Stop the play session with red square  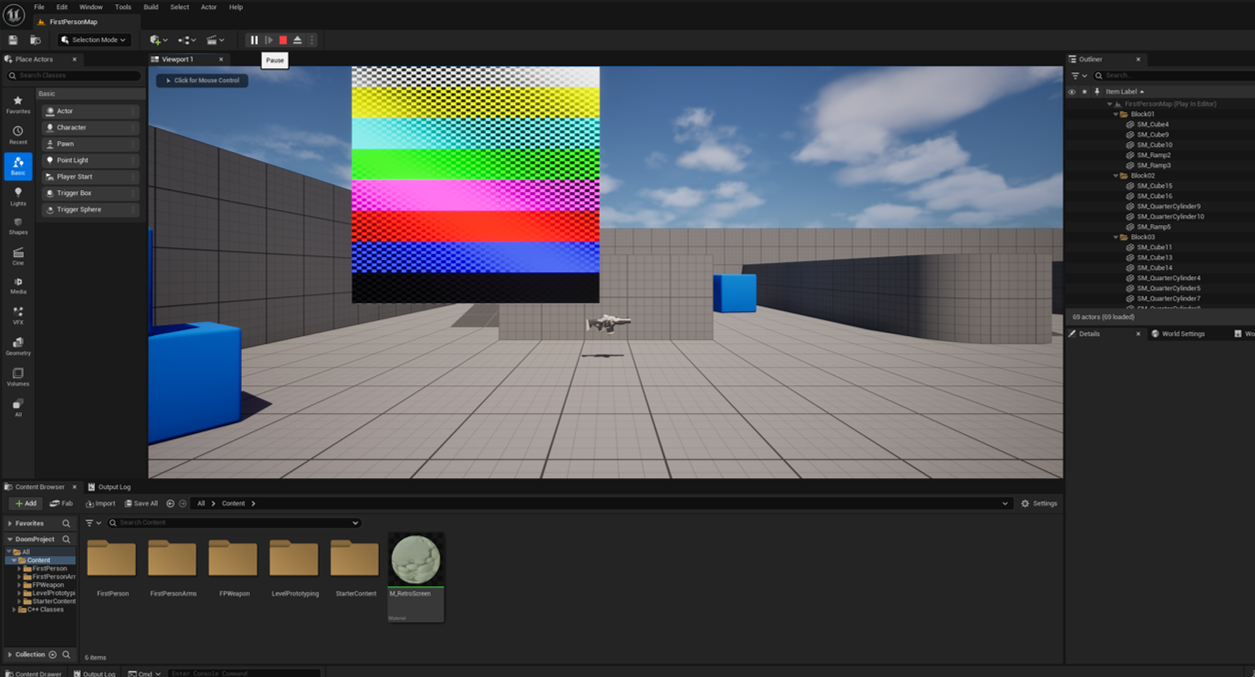click(283, 40)
